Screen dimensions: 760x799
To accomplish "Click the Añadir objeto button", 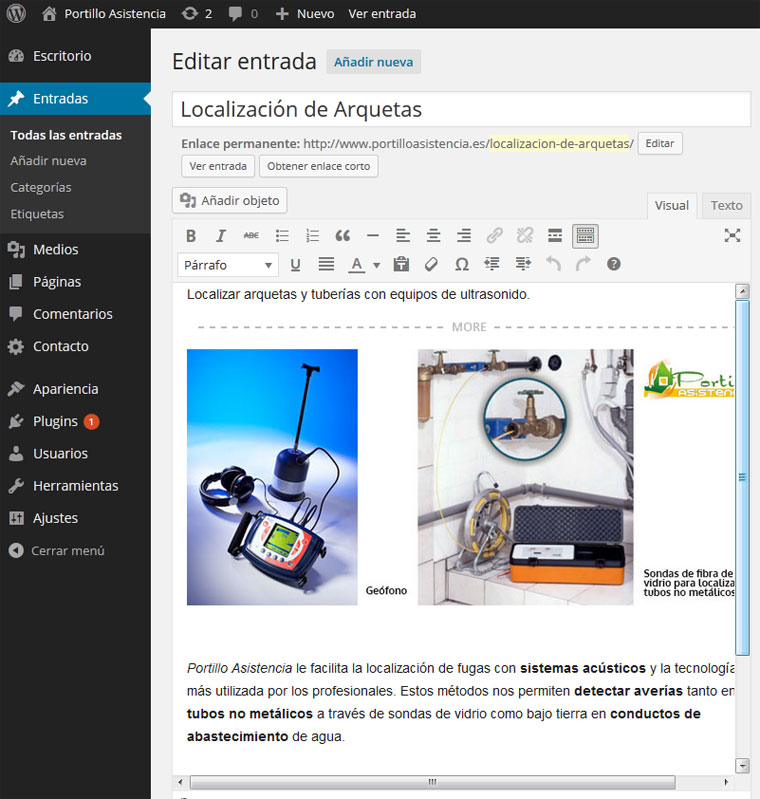I will click(x=230, y=201).
